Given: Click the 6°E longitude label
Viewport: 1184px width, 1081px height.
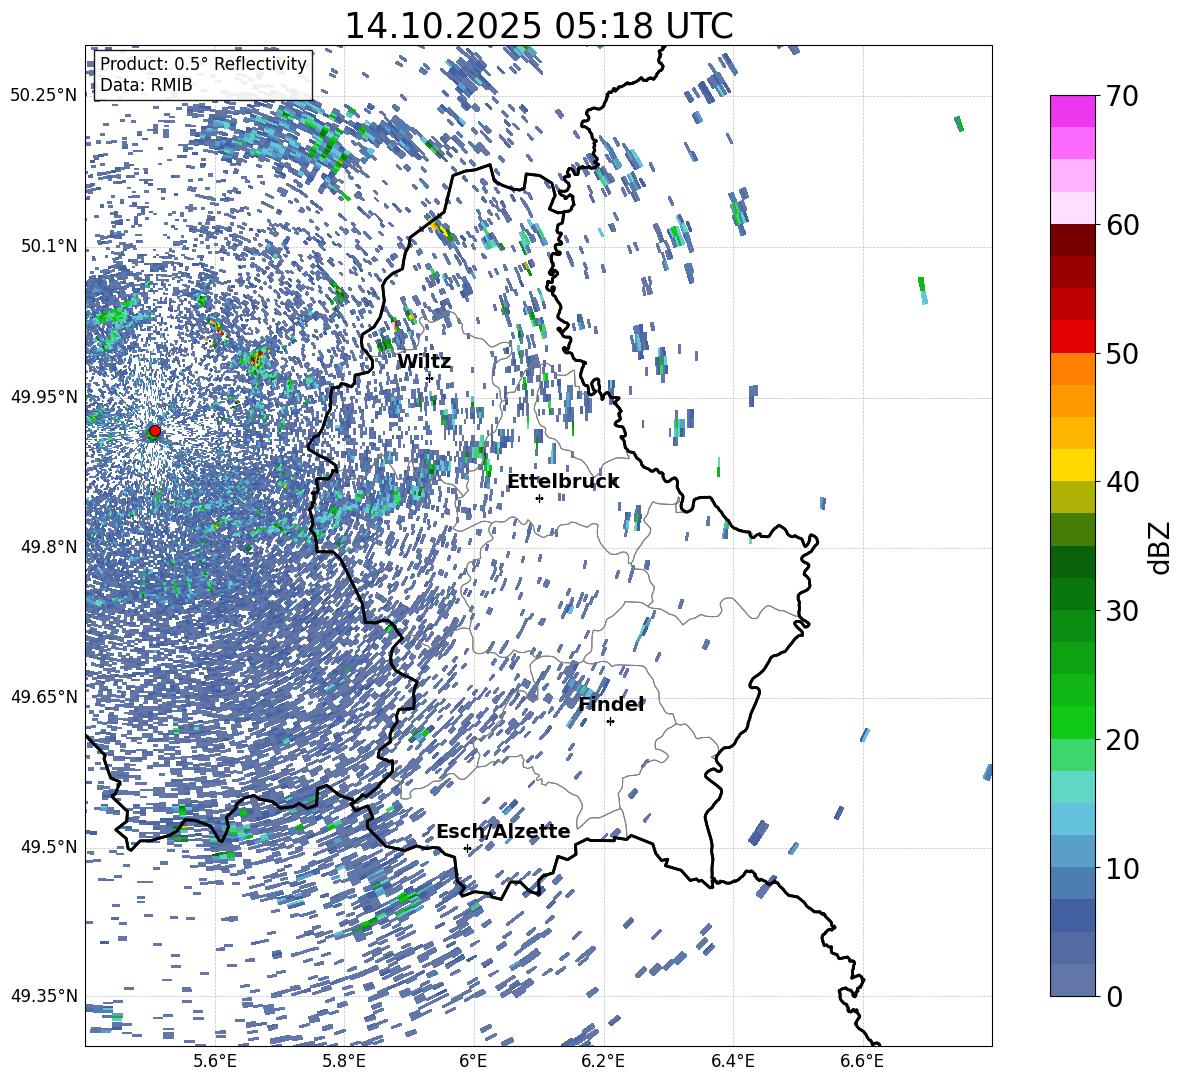Looking at the screenshot, I should (473, 1061).
